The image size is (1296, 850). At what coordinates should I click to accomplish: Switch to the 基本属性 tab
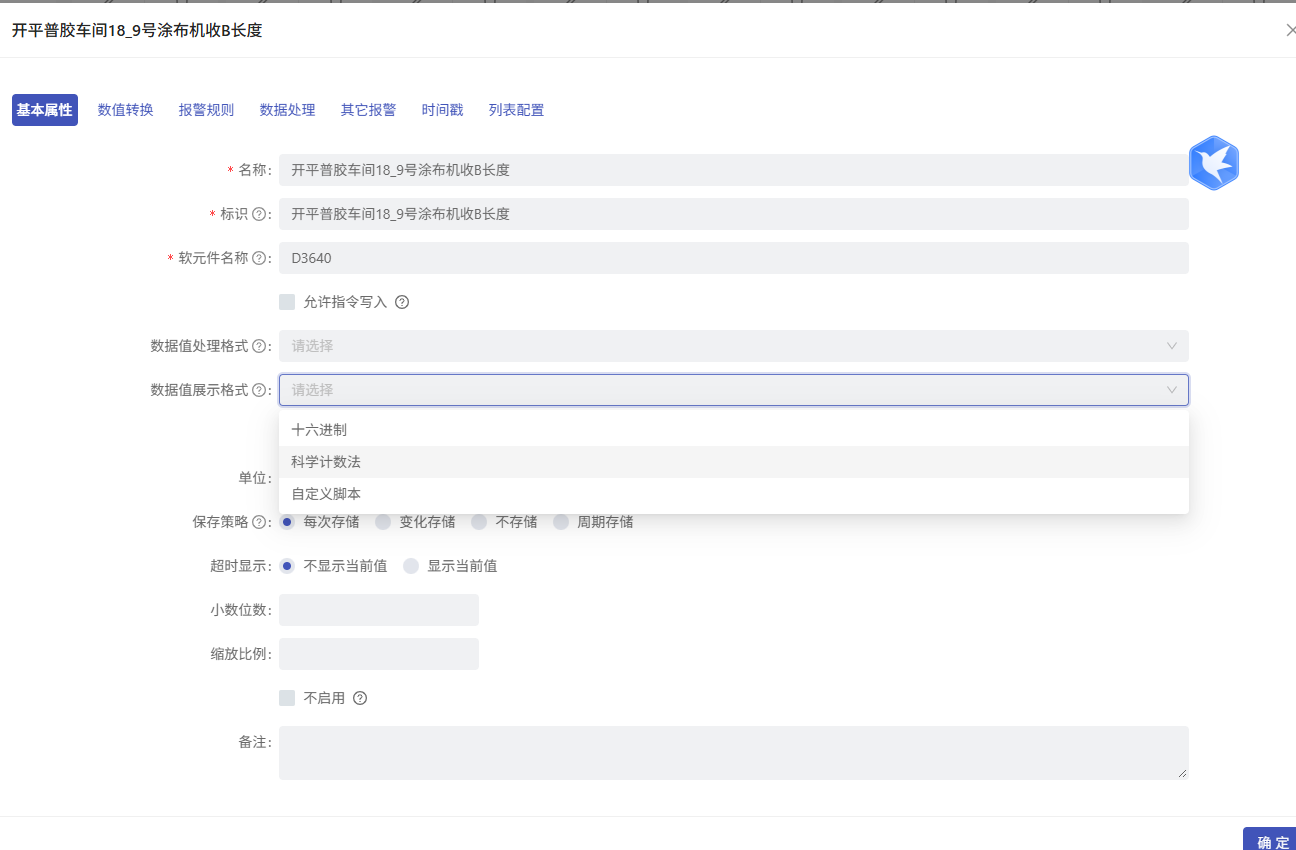(x=45, y=110)
